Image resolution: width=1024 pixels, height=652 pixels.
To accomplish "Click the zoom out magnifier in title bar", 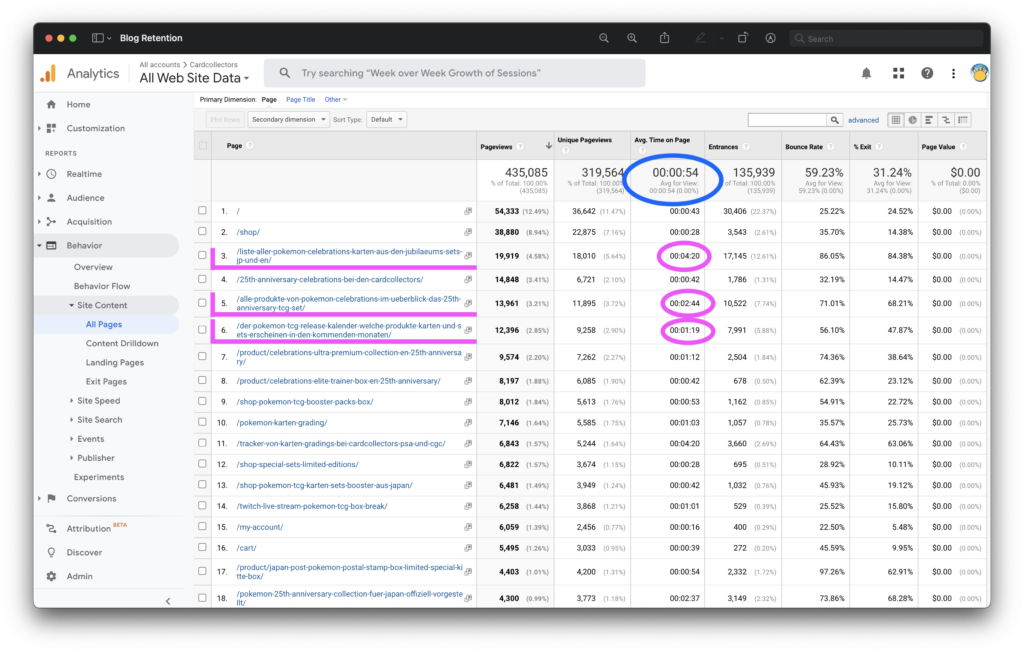I will (604, 38).
